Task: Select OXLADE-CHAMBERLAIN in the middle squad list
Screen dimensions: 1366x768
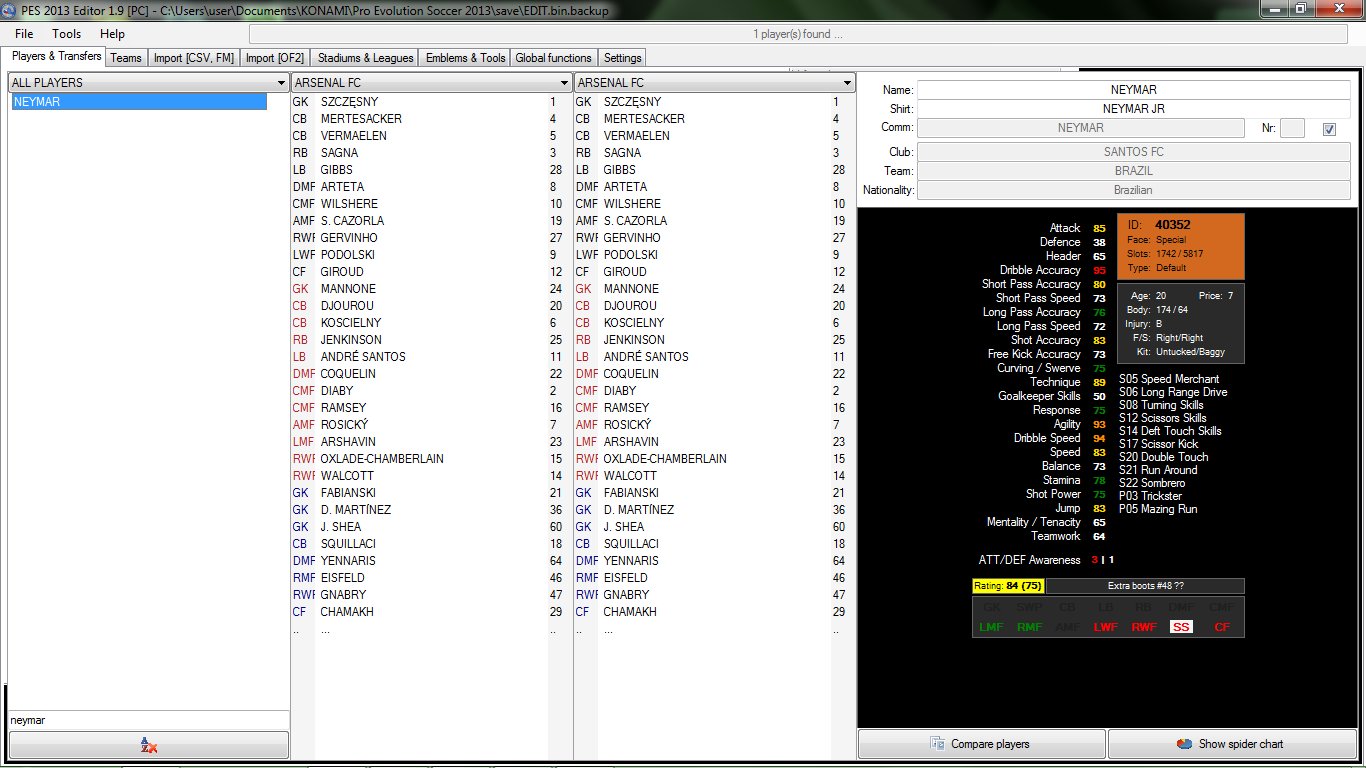Action: coord(431,459)
